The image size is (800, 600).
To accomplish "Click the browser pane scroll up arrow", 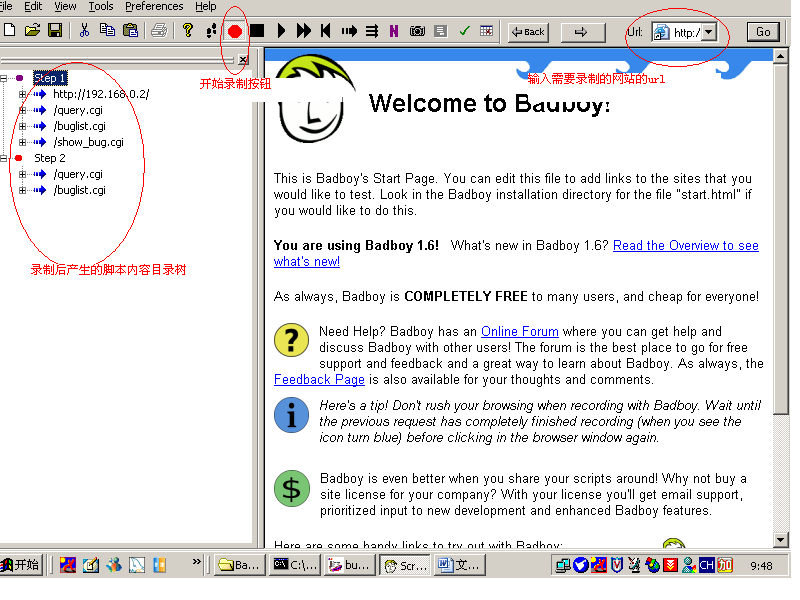I will 781,56.
